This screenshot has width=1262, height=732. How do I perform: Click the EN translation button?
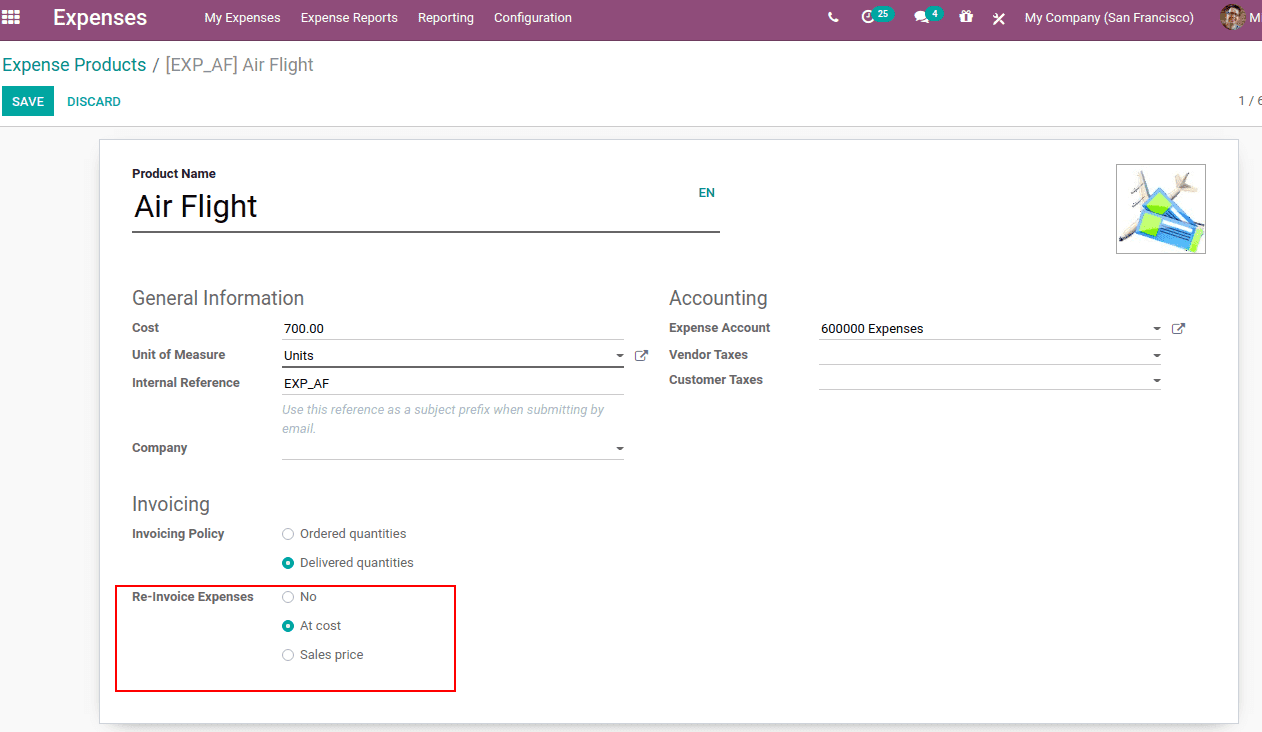(707, 193)
